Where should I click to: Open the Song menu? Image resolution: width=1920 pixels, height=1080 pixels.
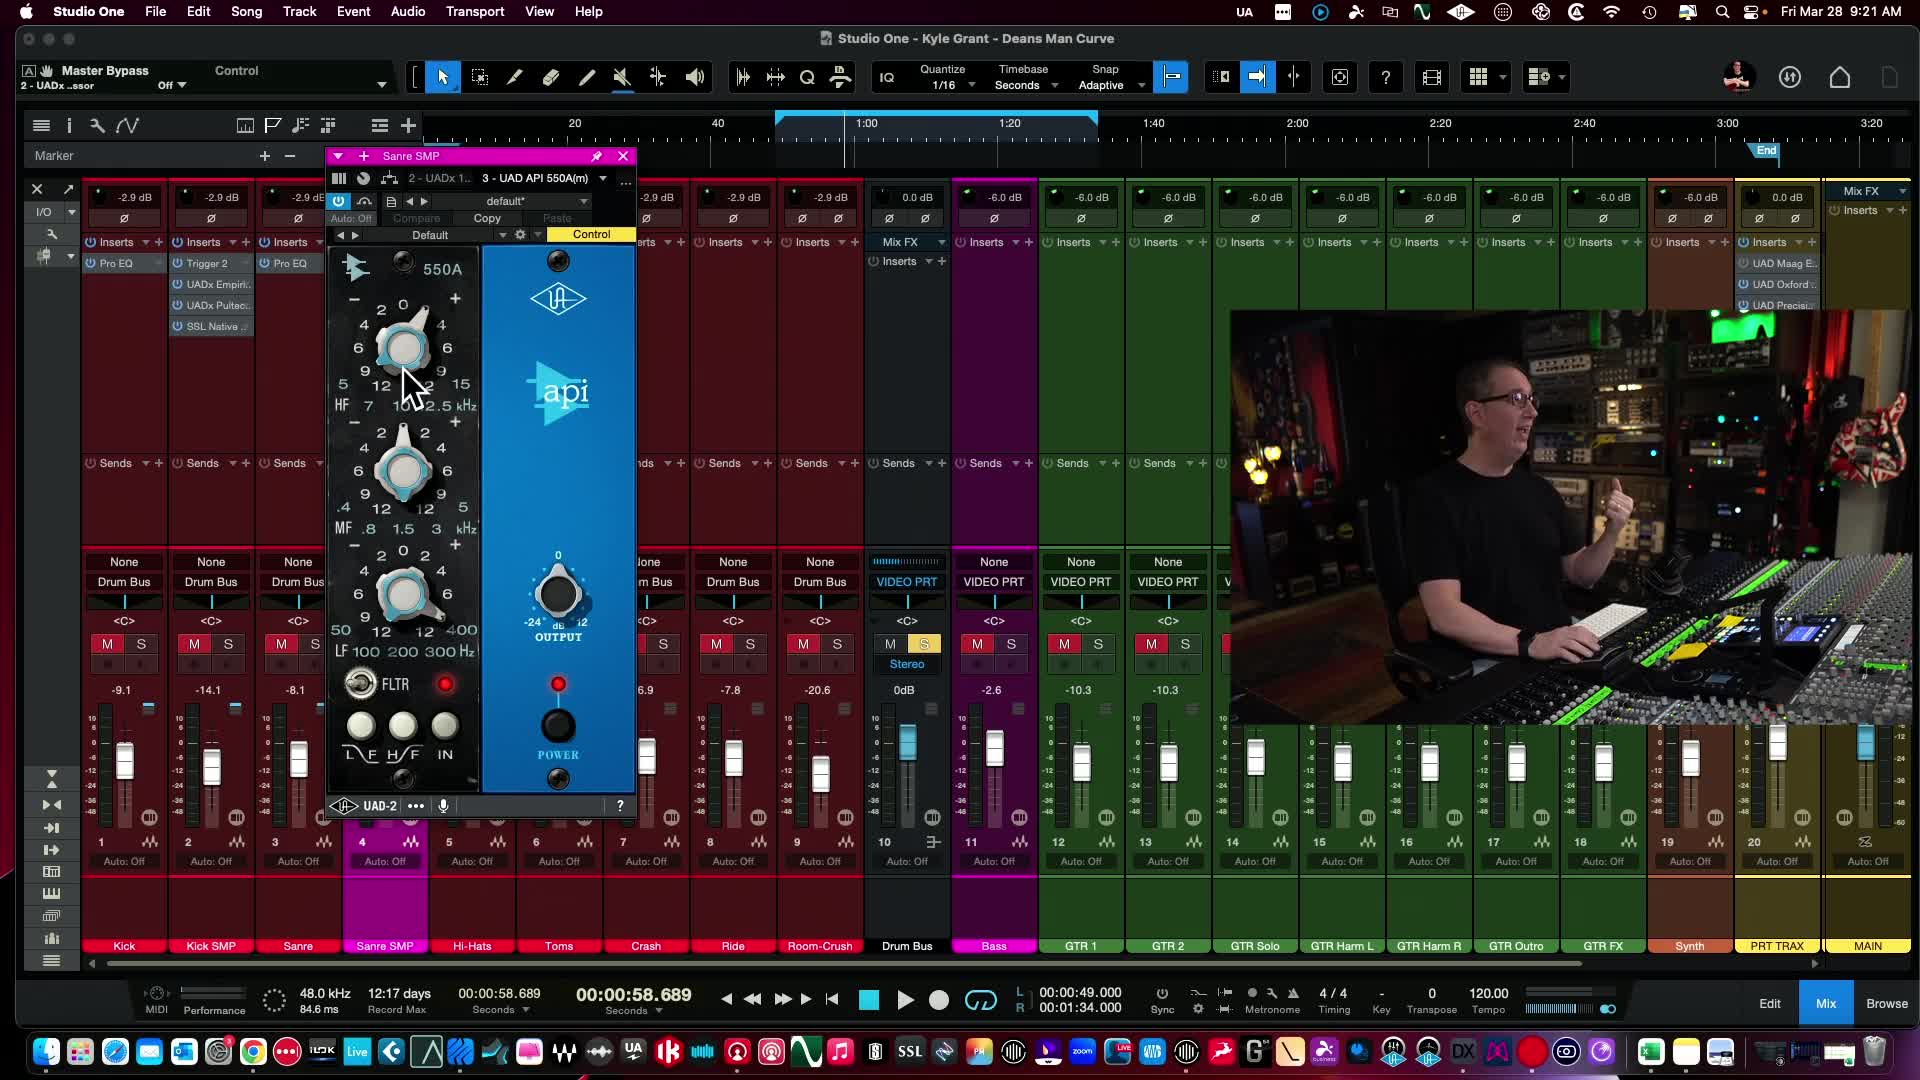pos(246,11)
